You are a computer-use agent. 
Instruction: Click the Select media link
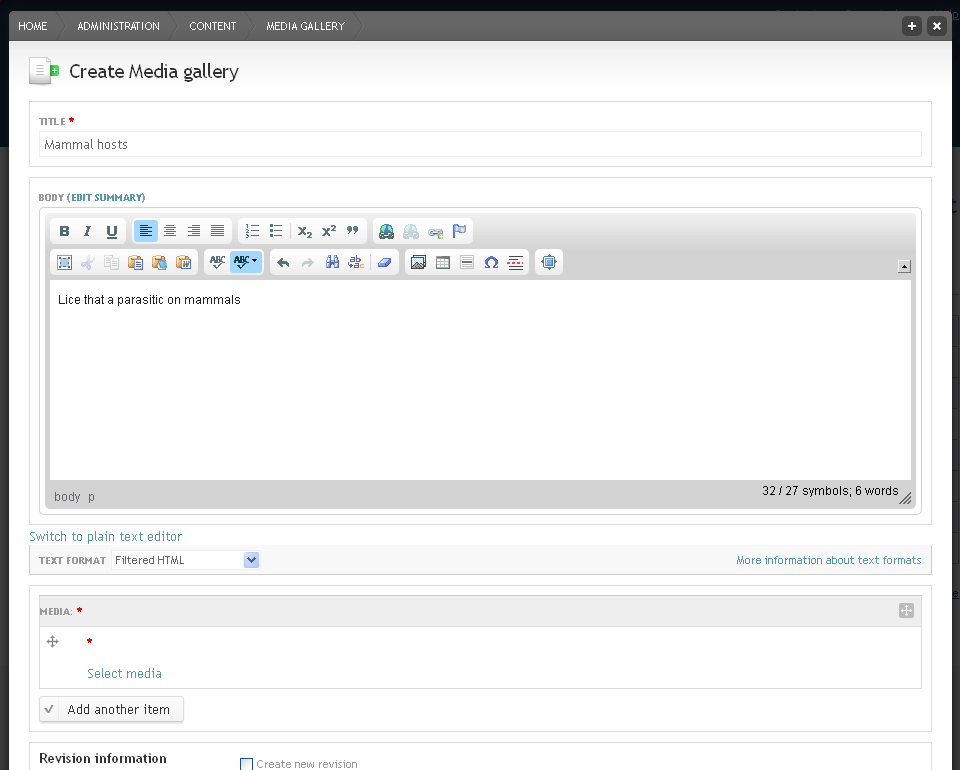(x=124, y=673)
